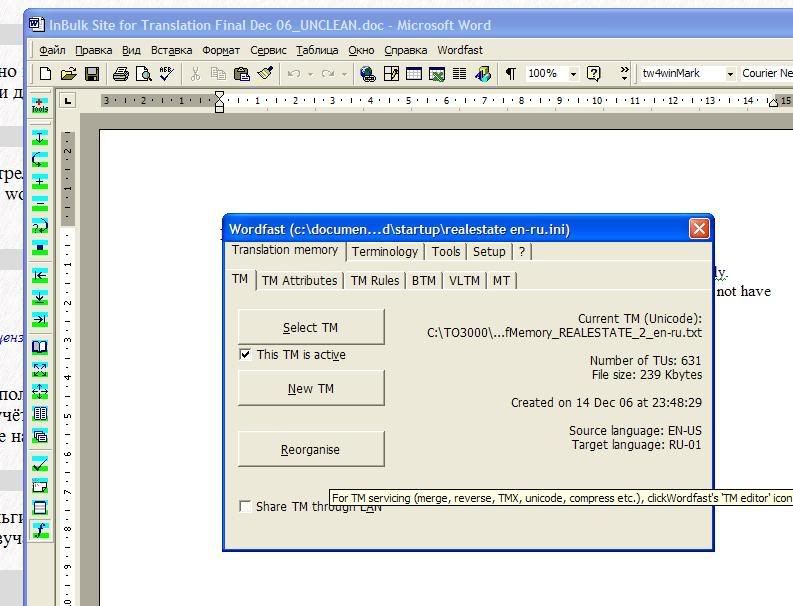793x606 pixels.
Task: Click Wordfast End translation square icon
Action: pyautogui.click(x=40, y=247)
